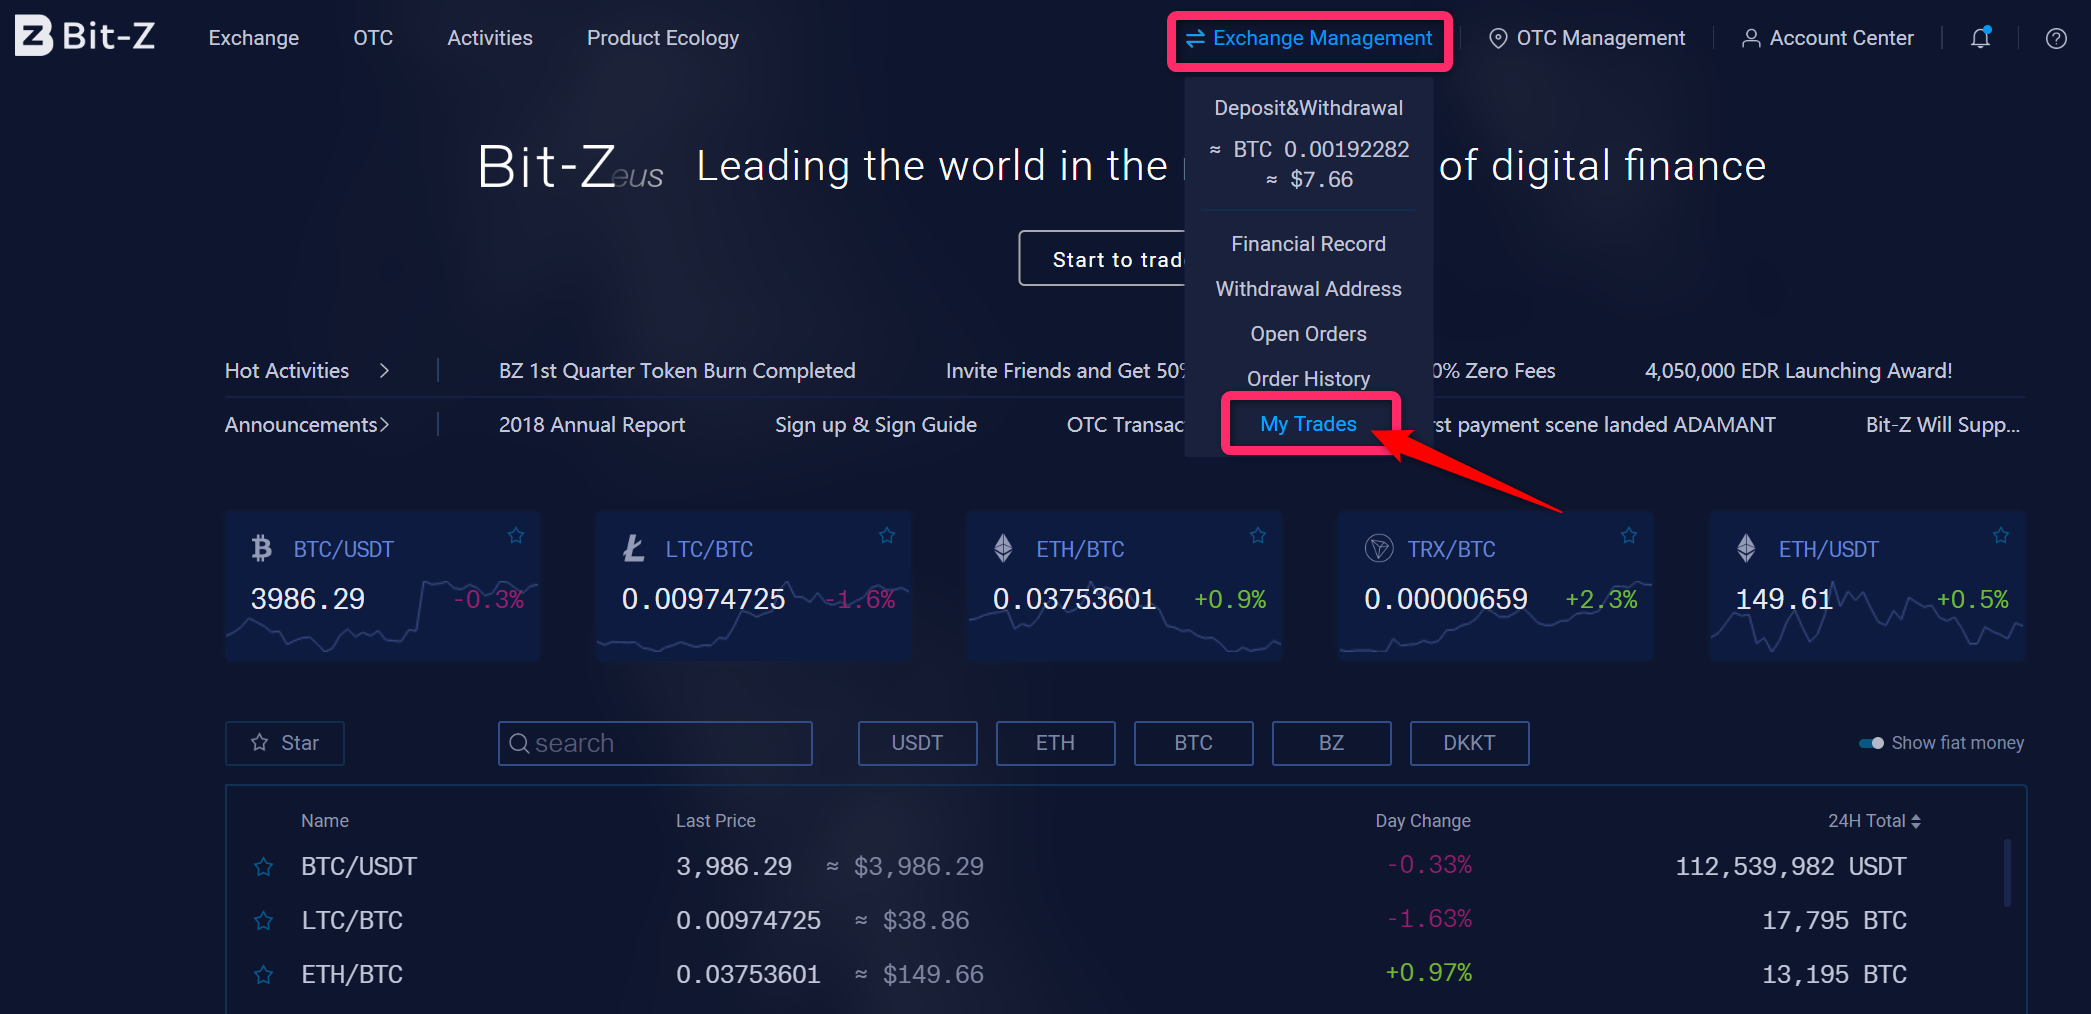Image resolution: width=2091 pixels, height=1014 pixels.
Task: Open BZ 1st Quarter Token Burn Completed
Action: click(x=677, y=371)
